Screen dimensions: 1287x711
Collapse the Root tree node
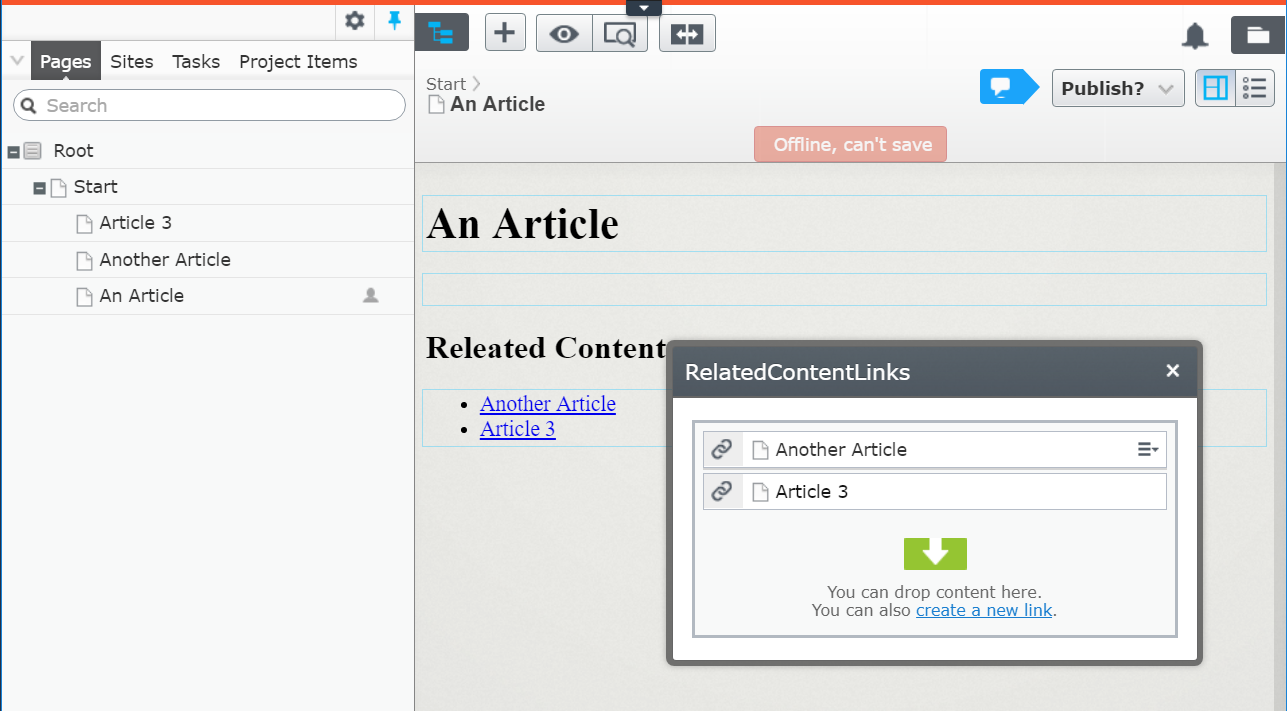coord(14,152)
